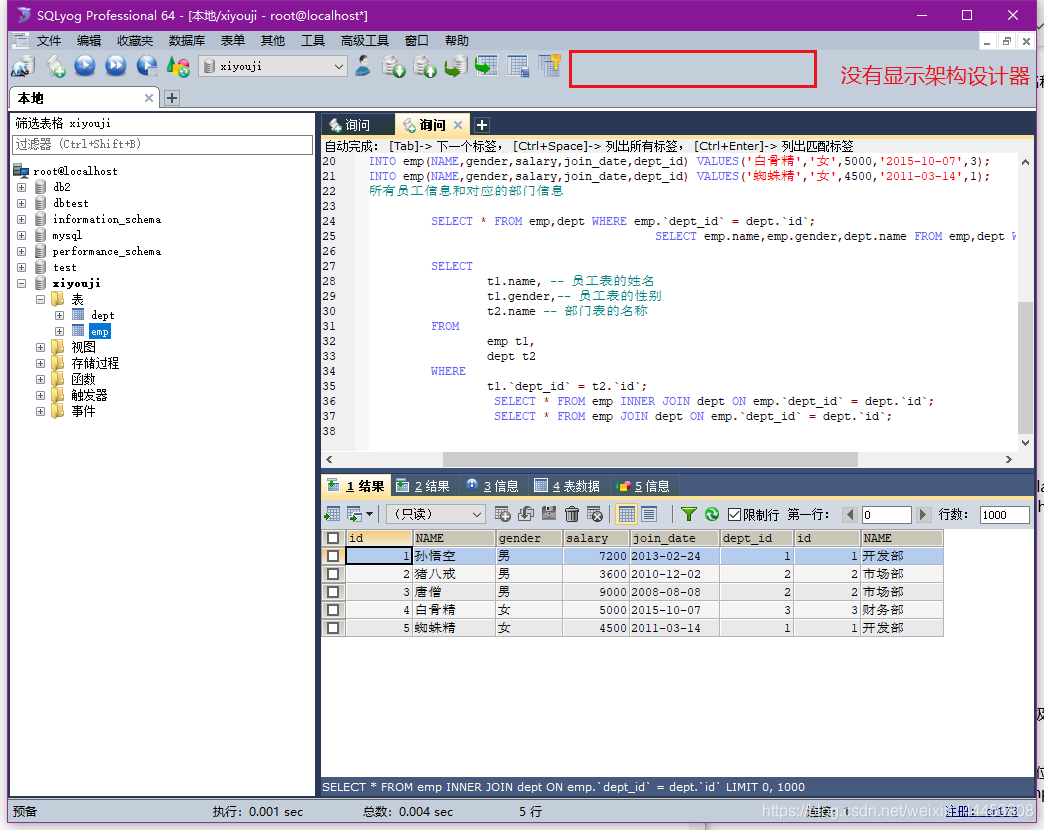Click the new query editor icon
The height and width of the screenshot is (830, 1044).
55,67
